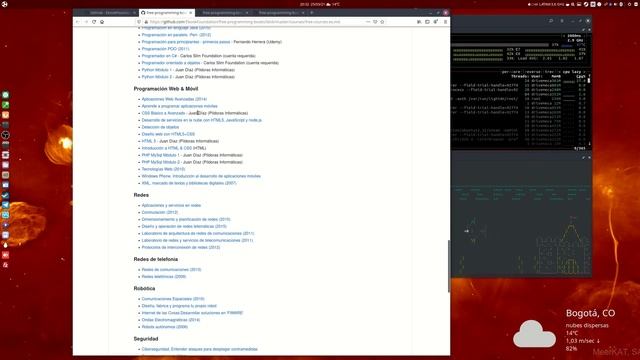Image resolution: width=640 pixels, height=360 pixels.
Task: Open Programación POO (2011) link
Action: [165, 49]
